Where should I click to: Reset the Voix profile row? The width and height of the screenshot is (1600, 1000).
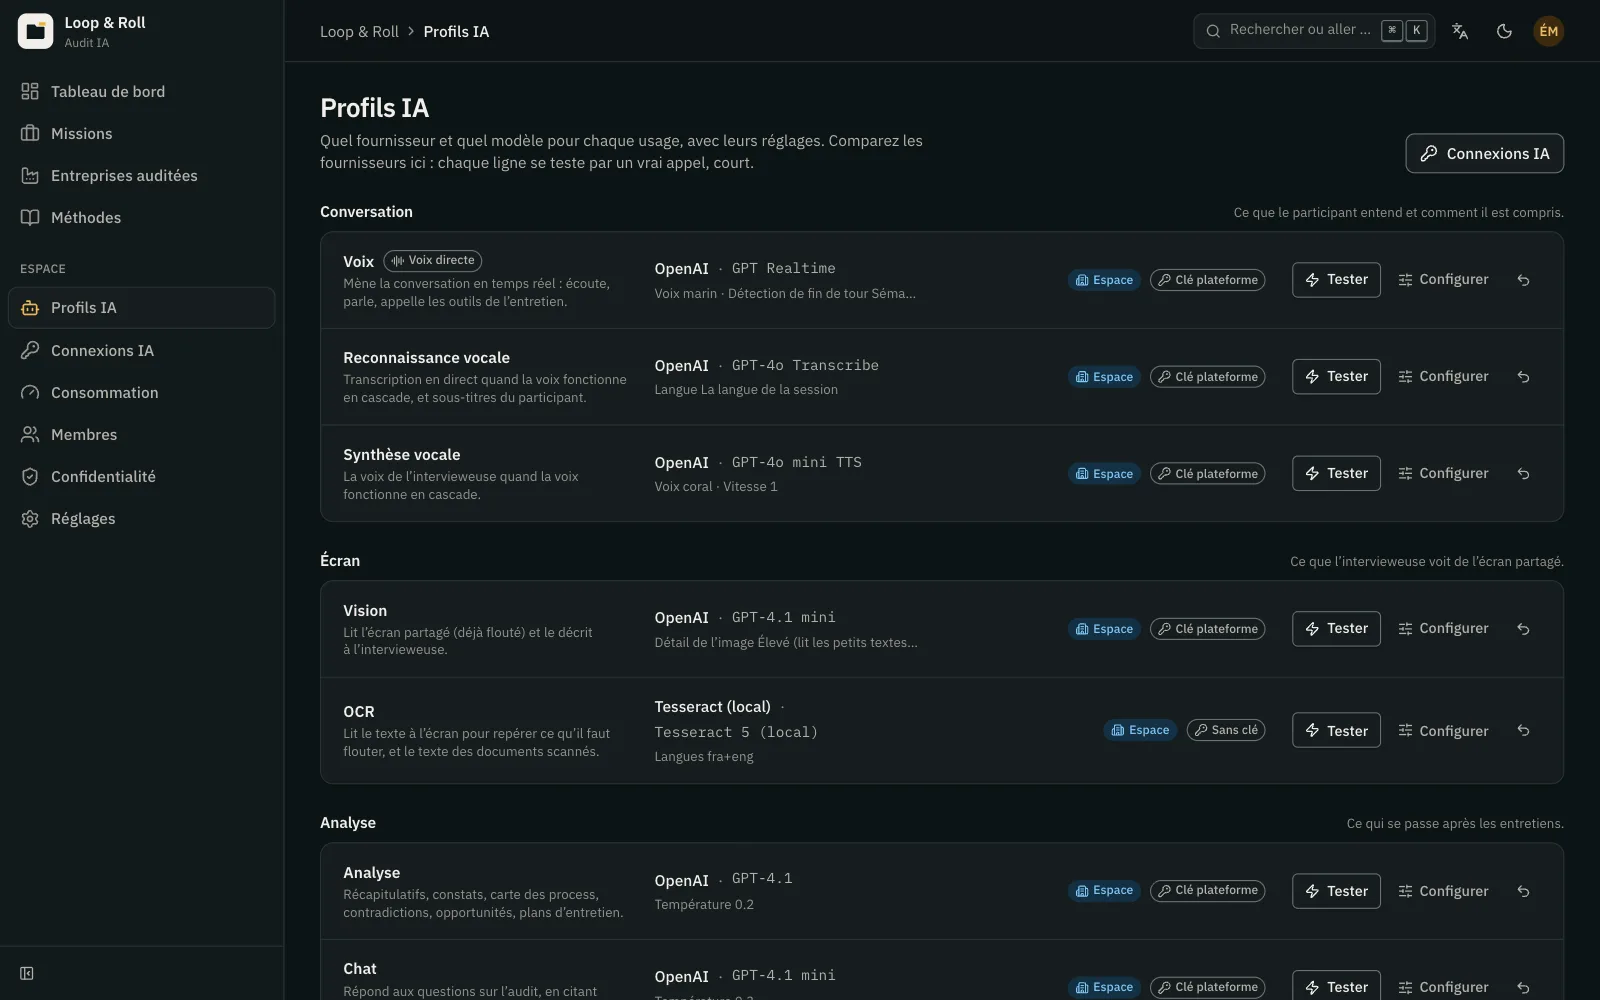coord(1523,280)
